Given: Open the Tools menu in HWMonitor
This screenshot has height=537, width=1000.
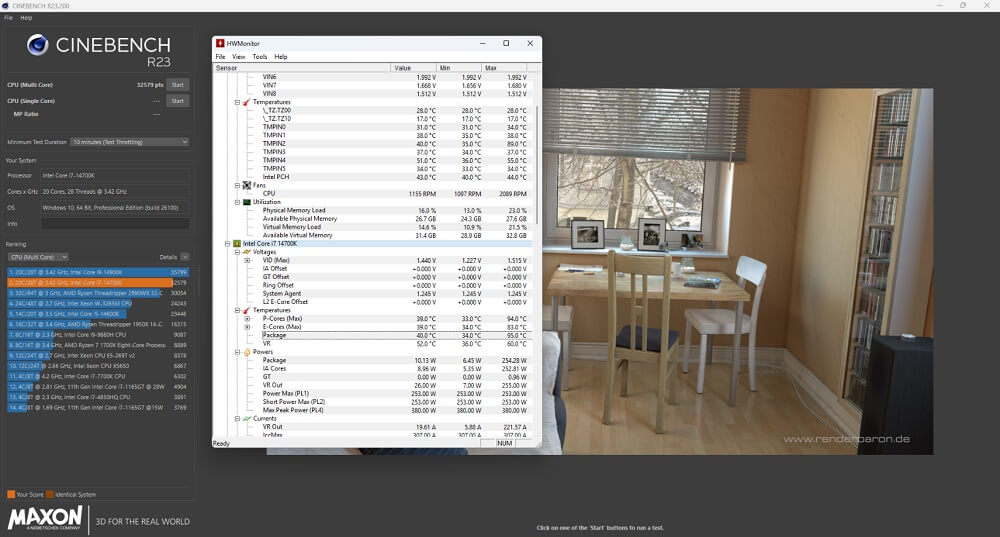Looking at the screenshot, I should [259, 57].
